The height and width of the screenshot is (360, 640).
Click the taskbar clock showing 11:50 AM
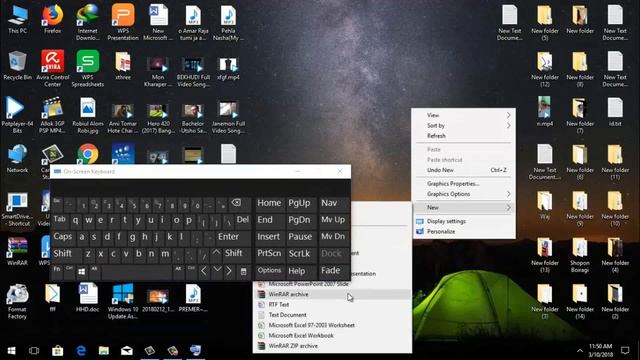pyautogui.click(x=600, y=351)
